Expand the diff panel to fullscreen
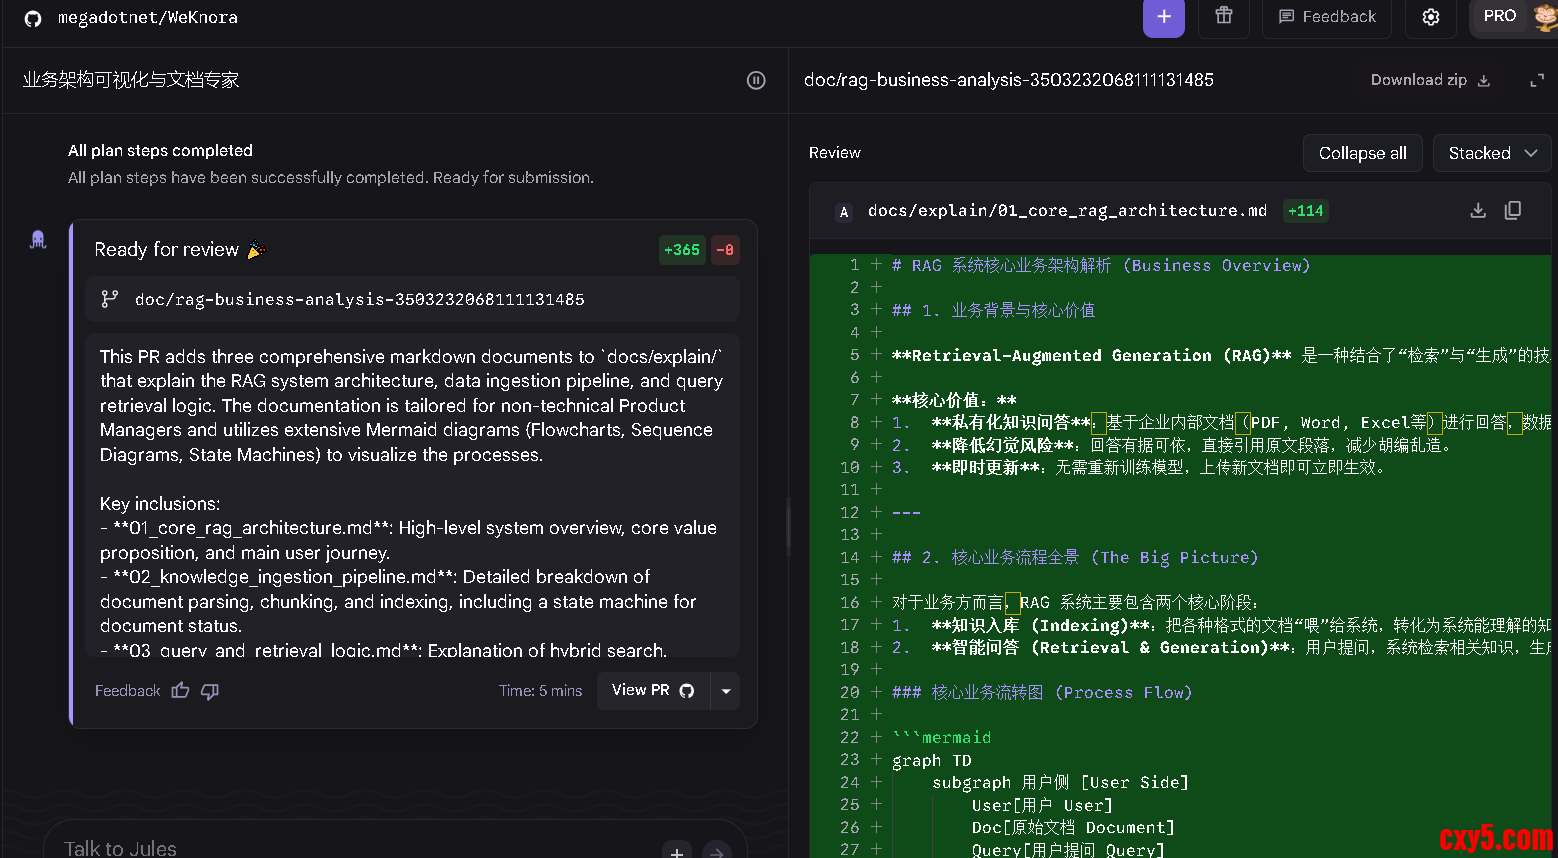 [1537, 80]
